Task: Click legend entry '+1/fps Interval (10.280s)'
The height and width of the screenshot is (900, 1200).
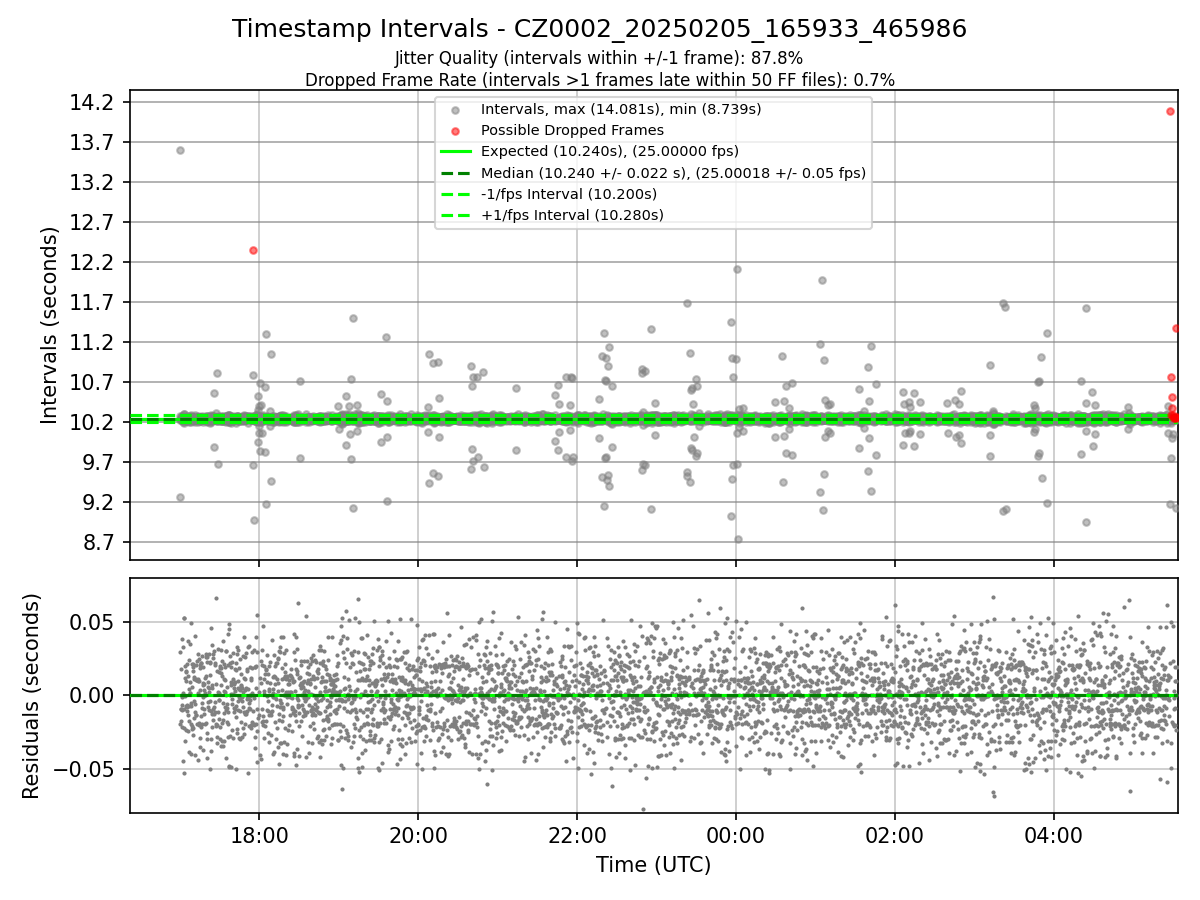Action: coord(572,215)
